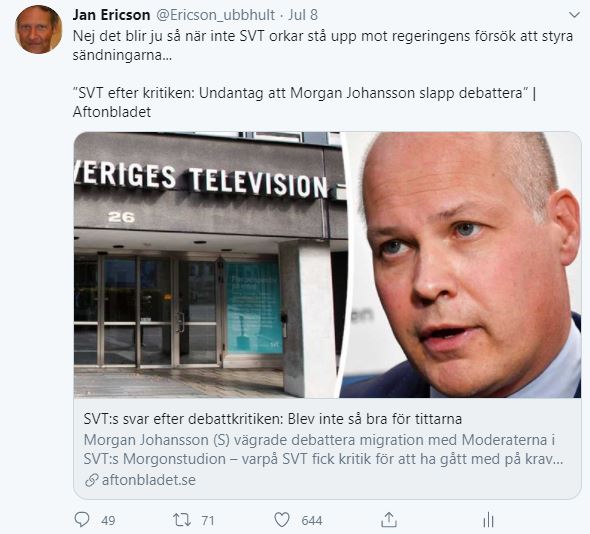Image resolution: width=590 pixels, height=534 pixels.
Task: Open the share upload icon
Action: tap(389, 520)
